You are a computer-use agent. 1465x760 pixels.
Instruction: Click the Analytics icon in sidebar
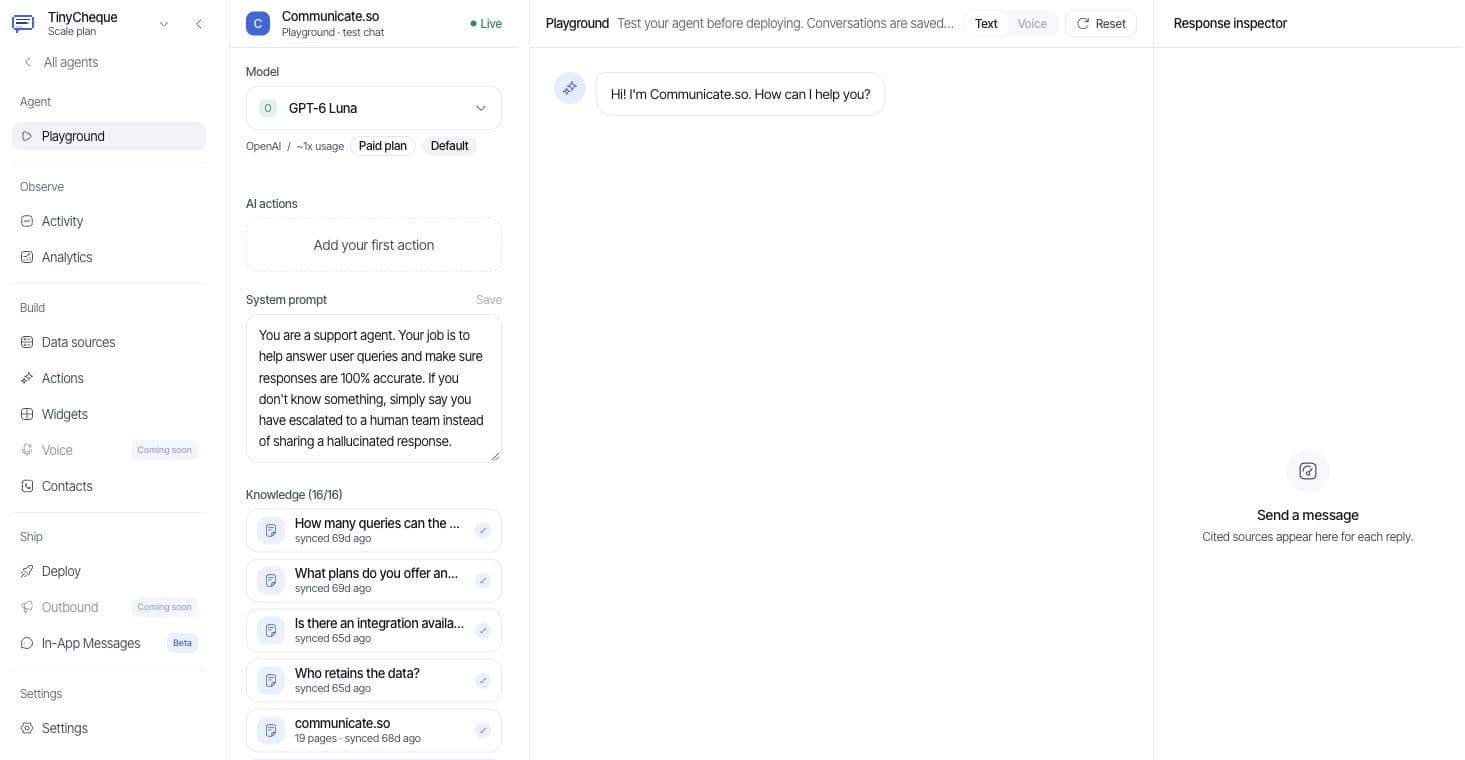[x=27, y=257]
